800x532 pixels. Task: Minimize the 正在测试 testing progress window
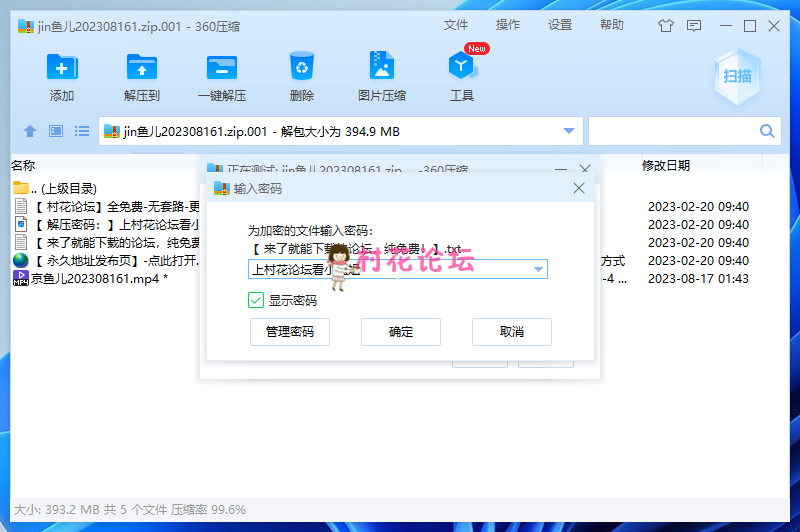(x=561, y=169)
